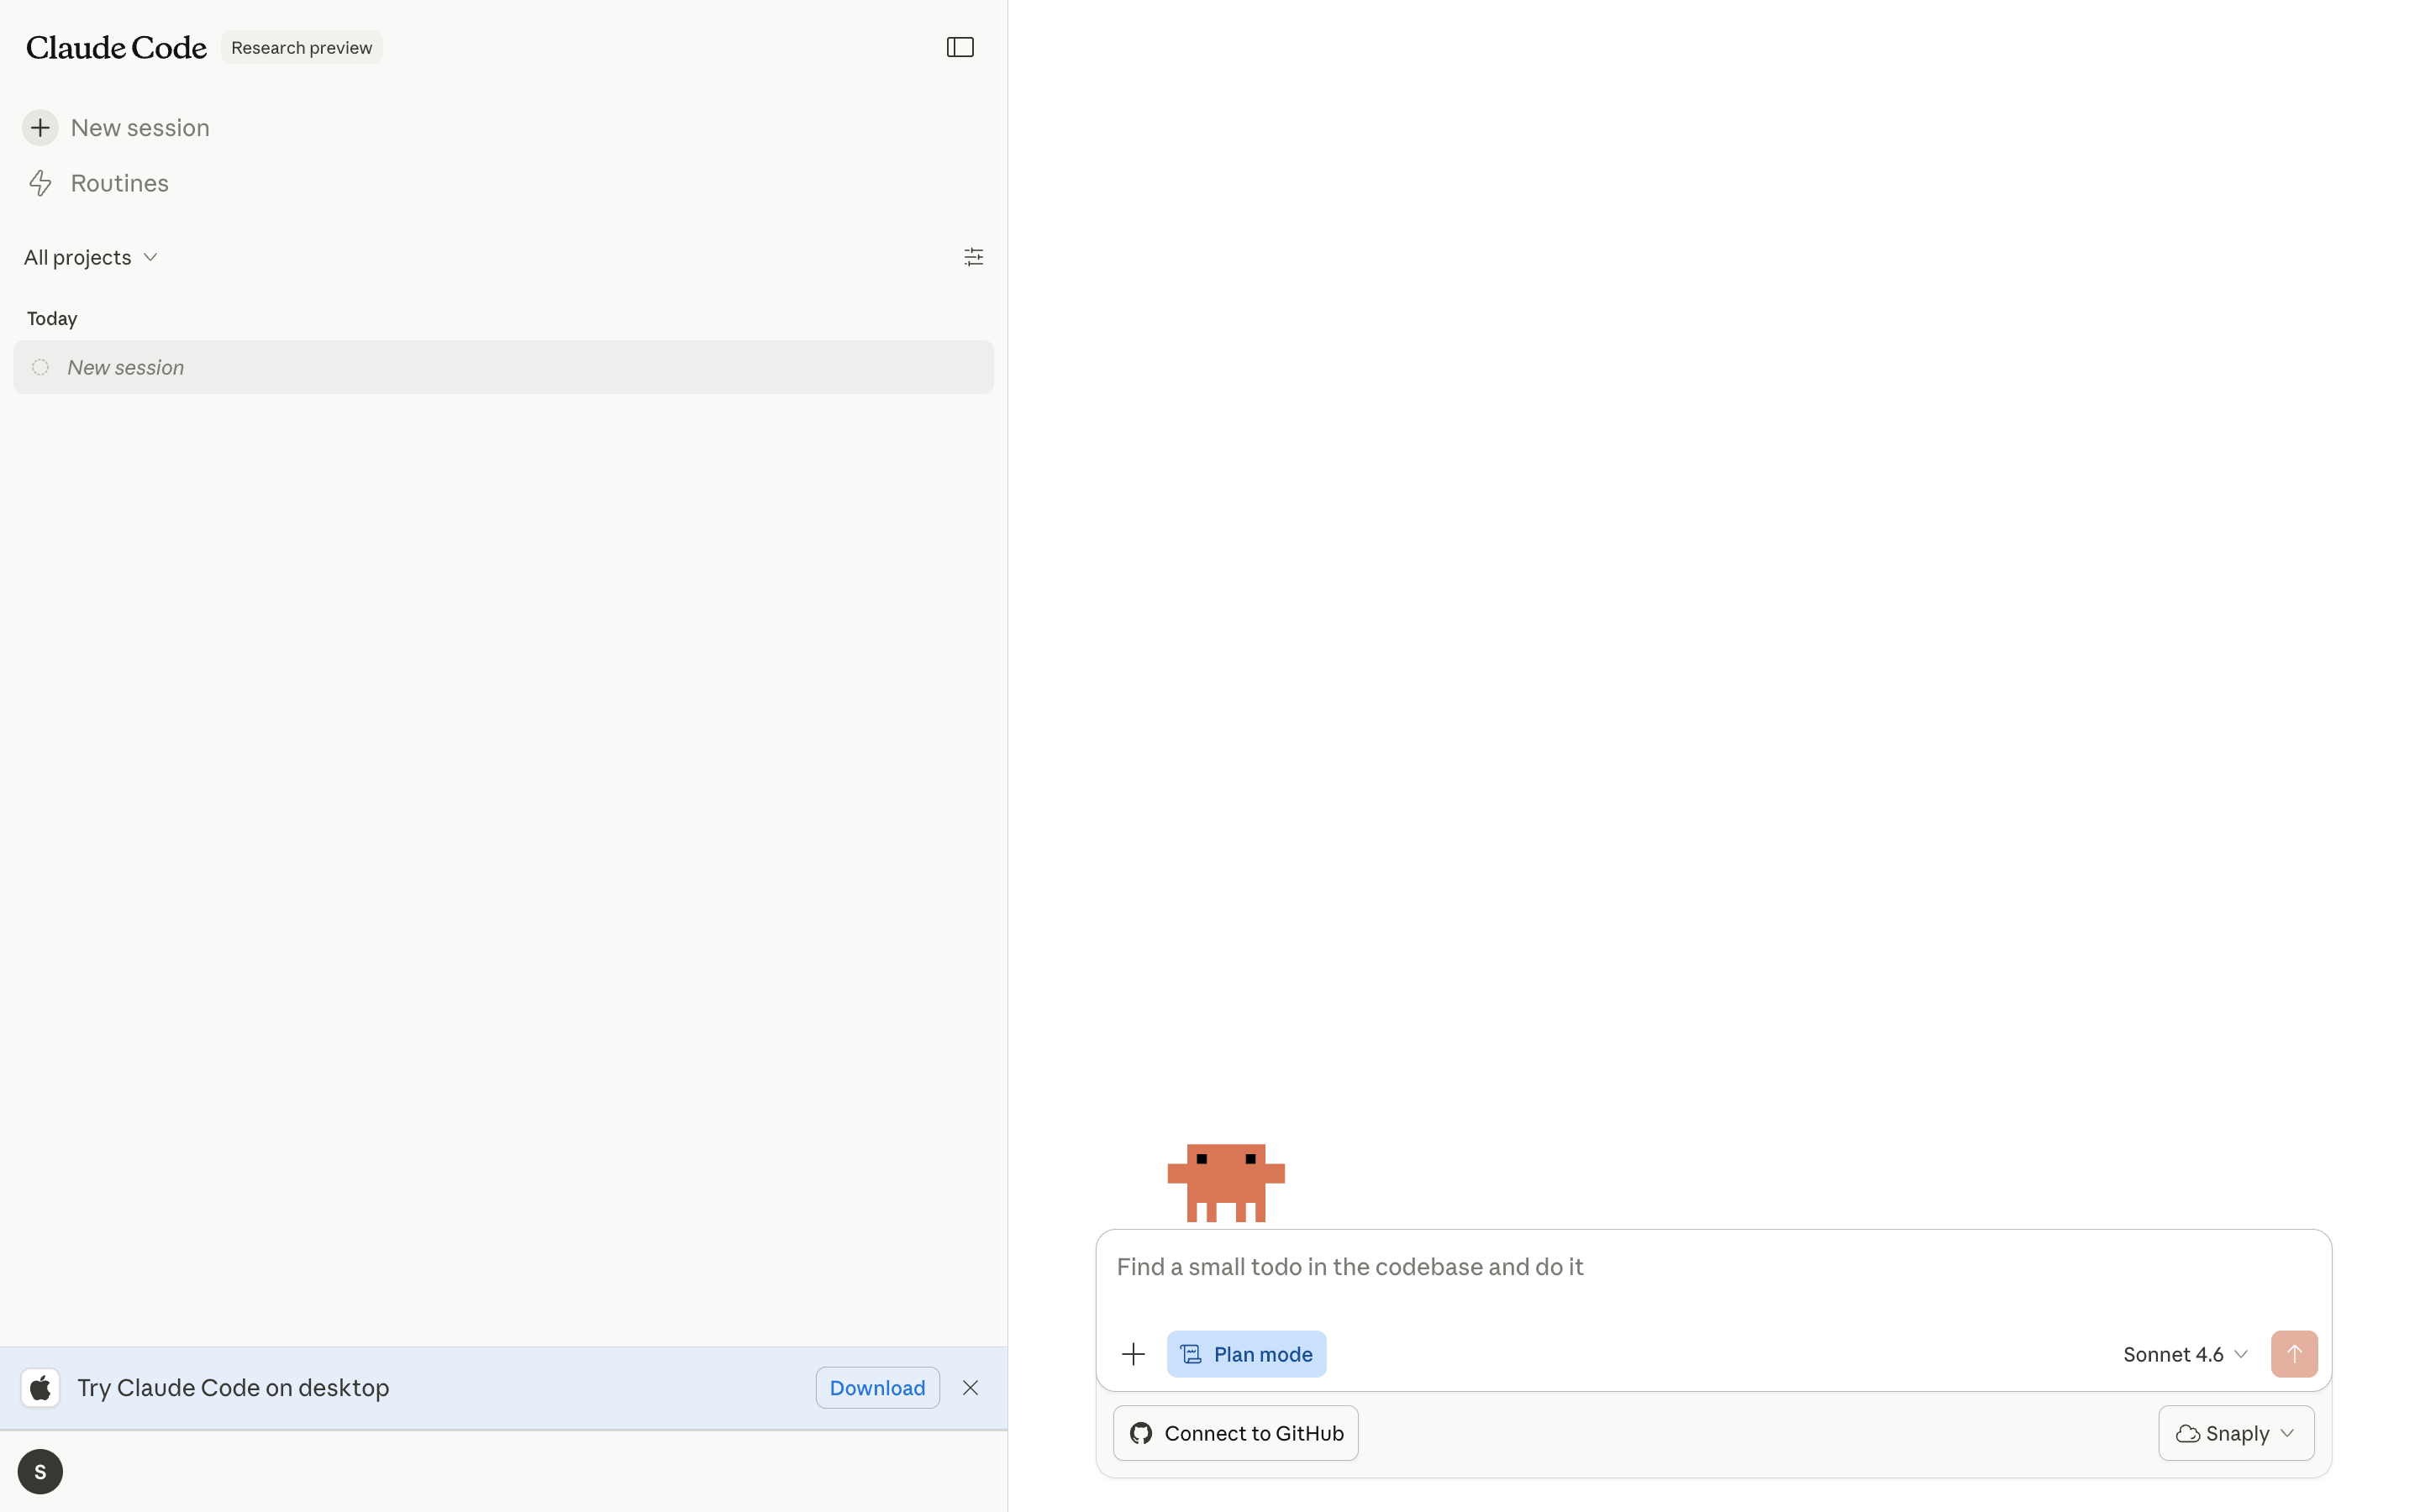Click the send arrow button
The height and width of the screenshot is (1512, 2420).
(2294, 1354)
